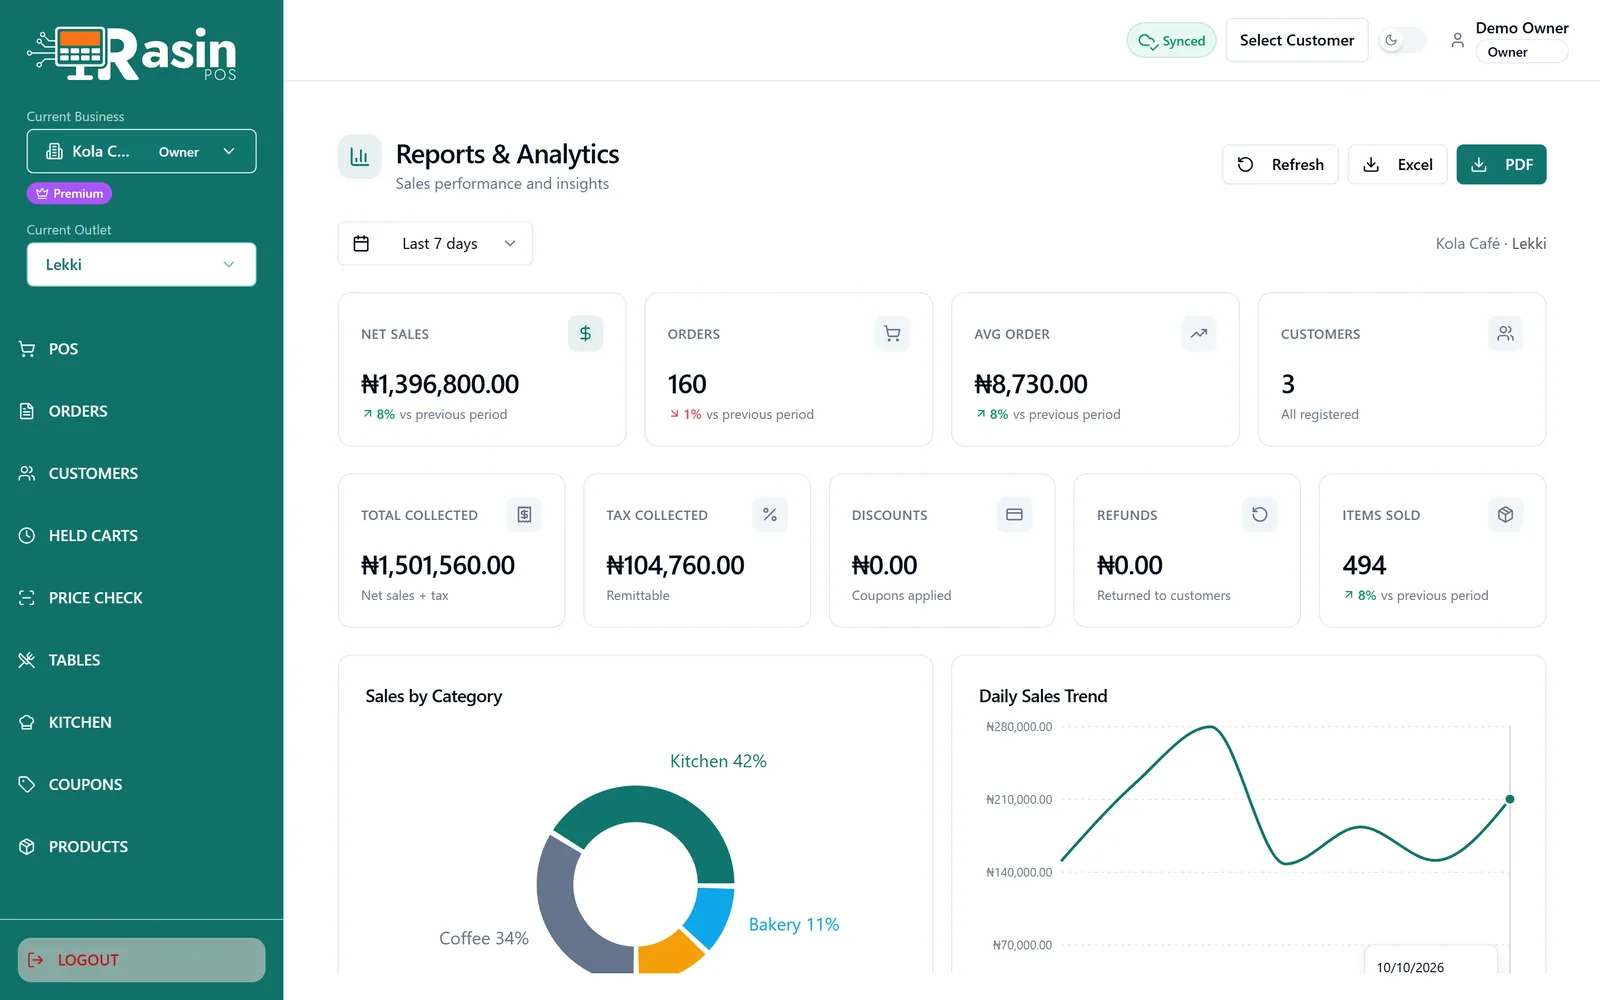Click the Kola Café · Lekki label
The width and height of the screenshot is (1600, 1000).
click(1490, 244)
